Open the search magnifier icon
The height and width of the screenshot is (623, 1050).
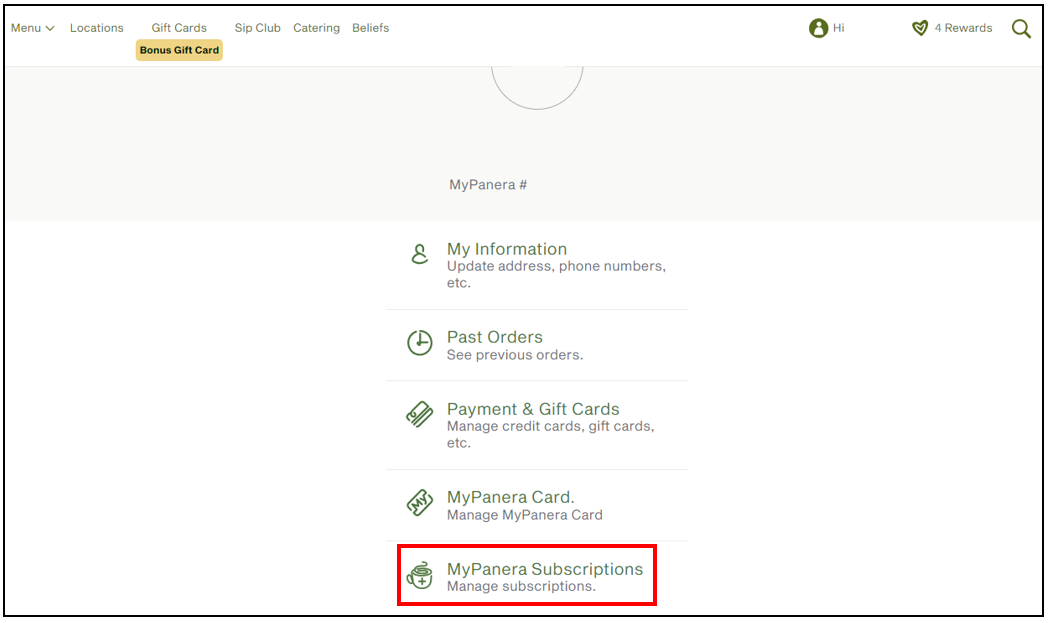1021,29
